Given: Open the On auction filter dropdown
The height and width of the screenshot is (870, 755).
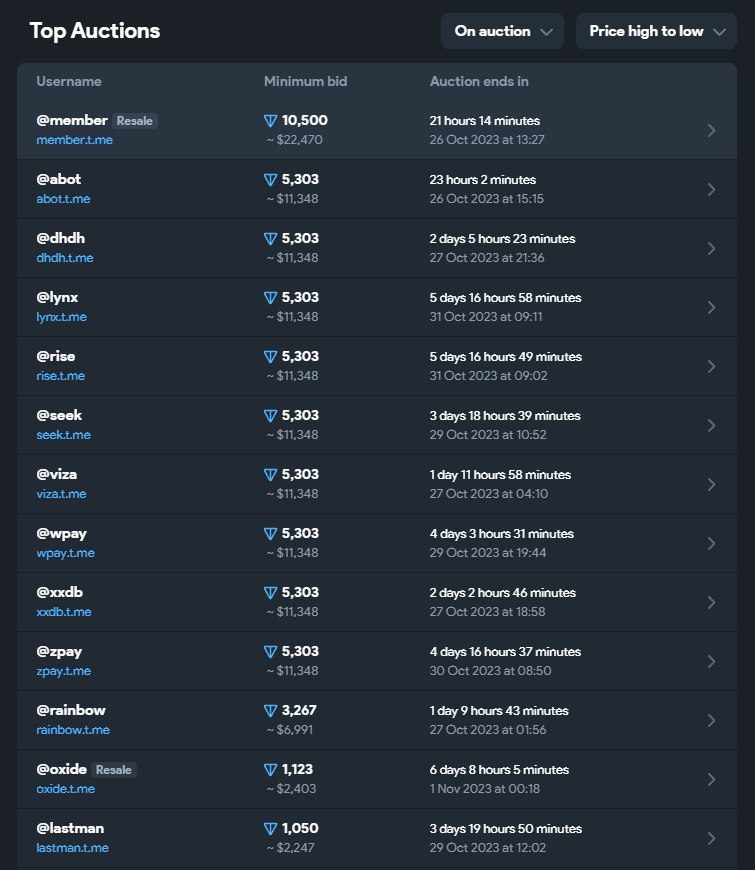Looking at the screenshot, I should click(x=502, y=31).
